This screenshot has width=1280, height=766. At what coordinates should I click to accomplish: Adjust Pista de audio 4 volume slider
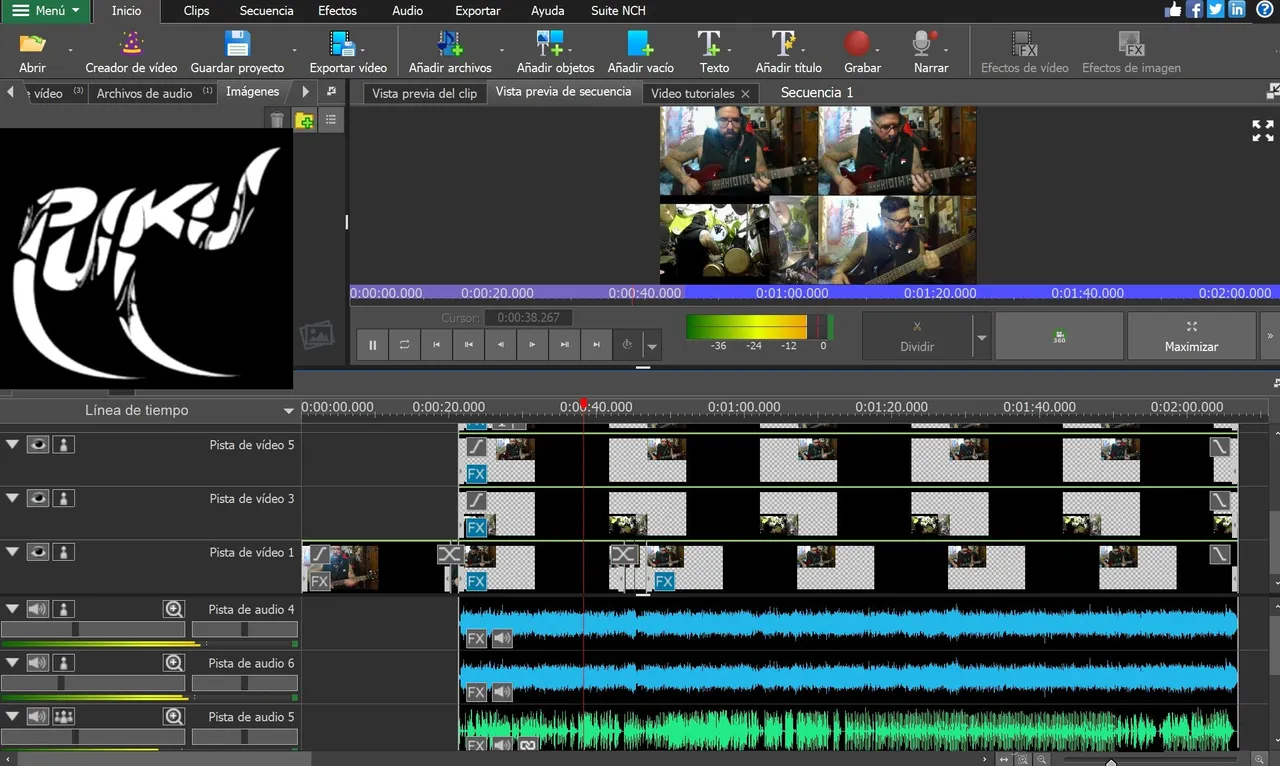pos(93,629)
